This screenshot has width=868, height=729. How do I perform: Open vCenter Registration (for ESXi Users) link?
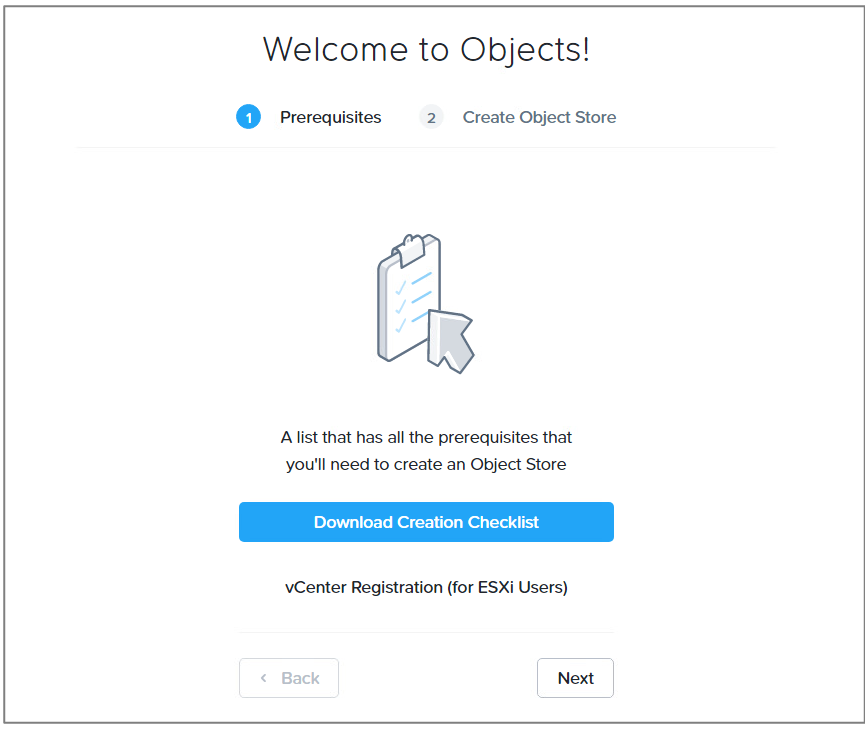[x=426, y=587]
